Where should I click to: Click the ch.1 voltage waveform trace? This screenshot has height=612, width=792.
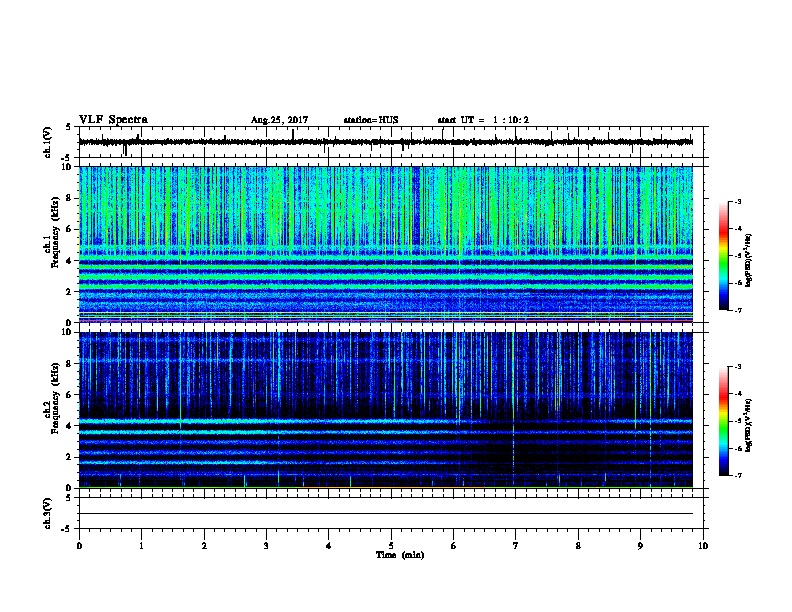(386, 142)
